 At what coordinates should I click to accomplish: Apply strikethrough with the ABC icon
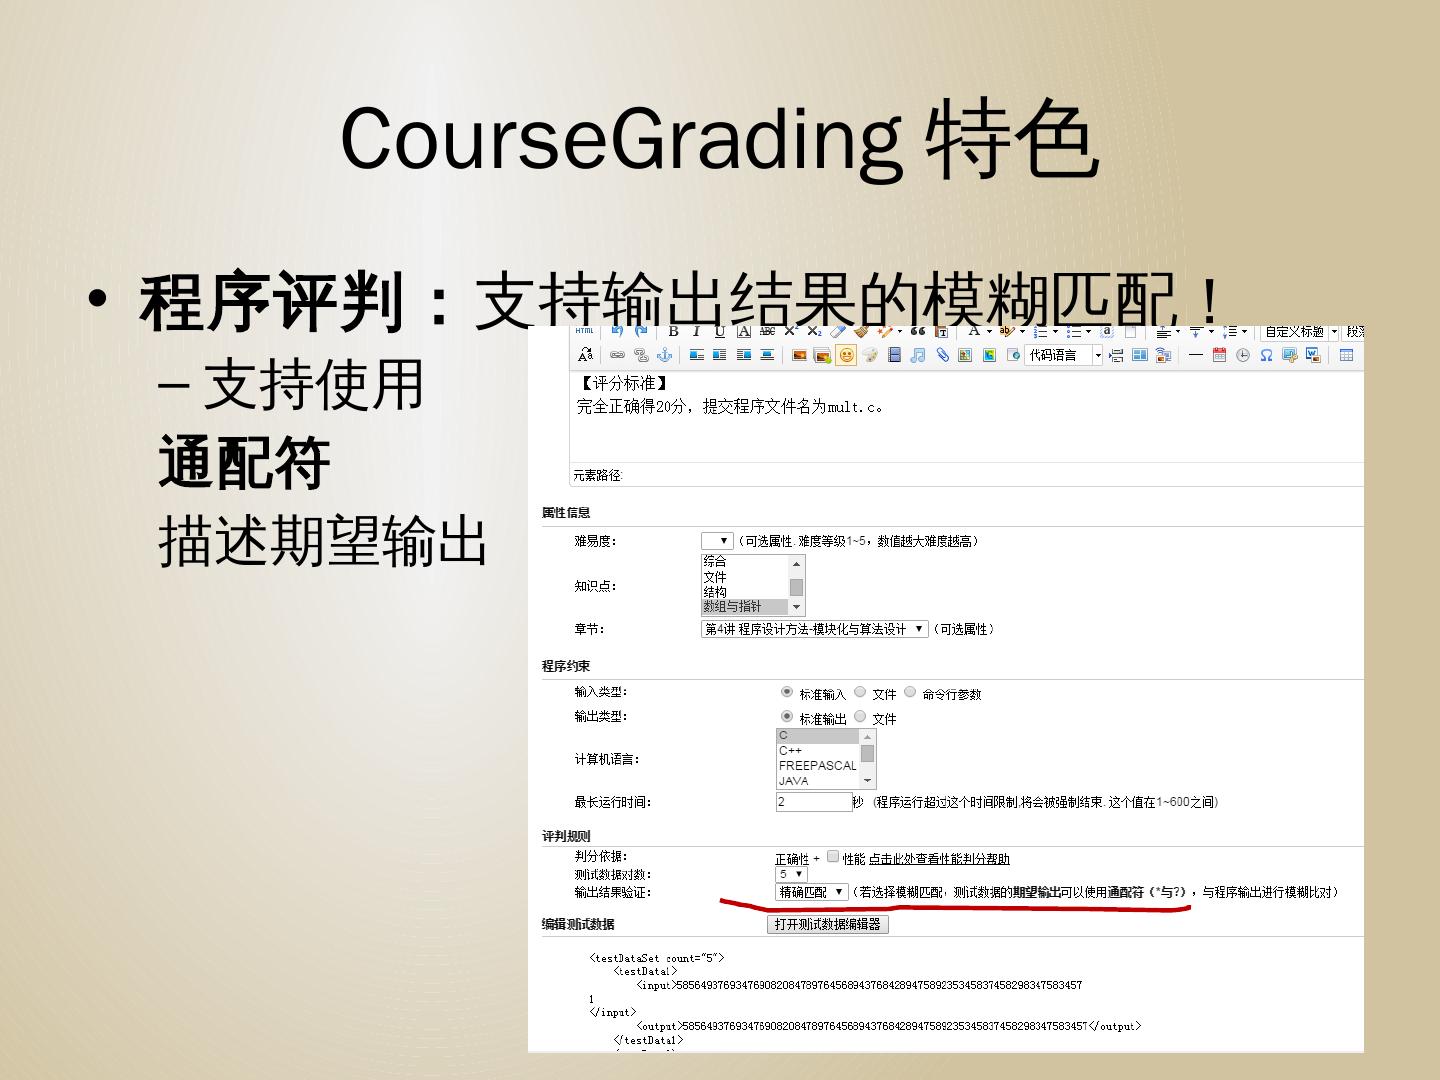pos(767,332)
